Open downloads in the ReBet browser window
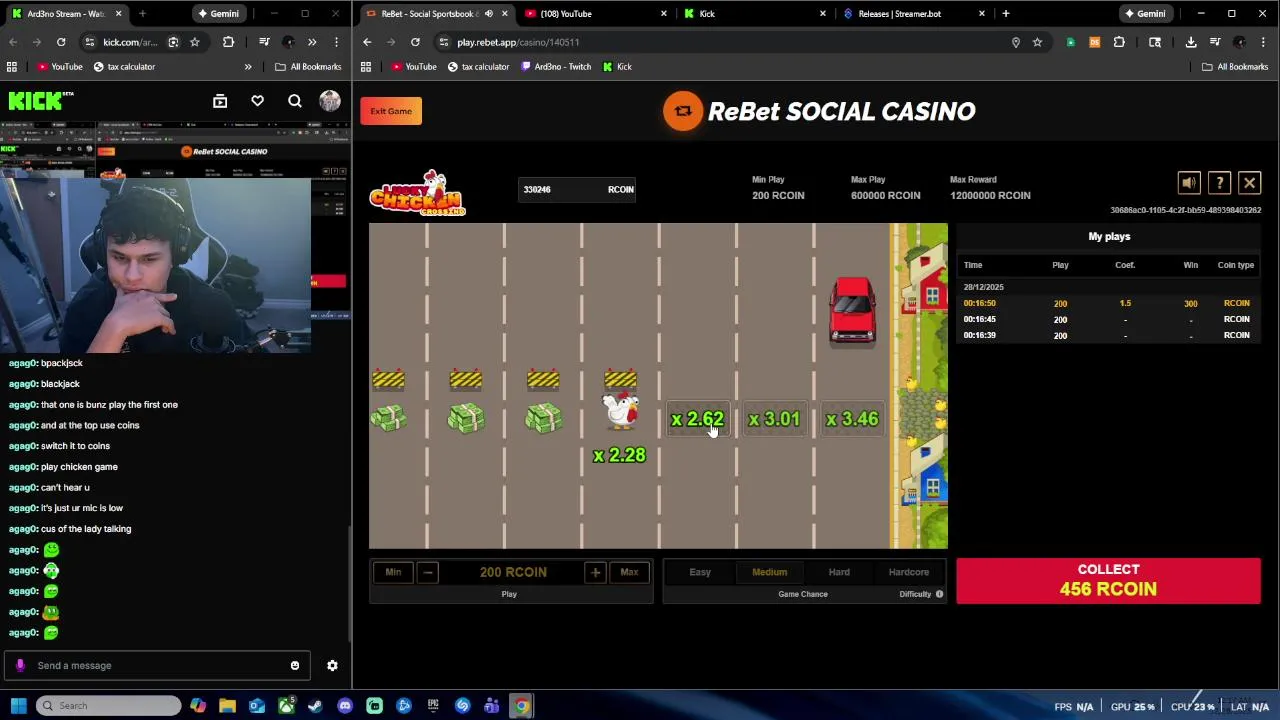 tap(1190, 42)
